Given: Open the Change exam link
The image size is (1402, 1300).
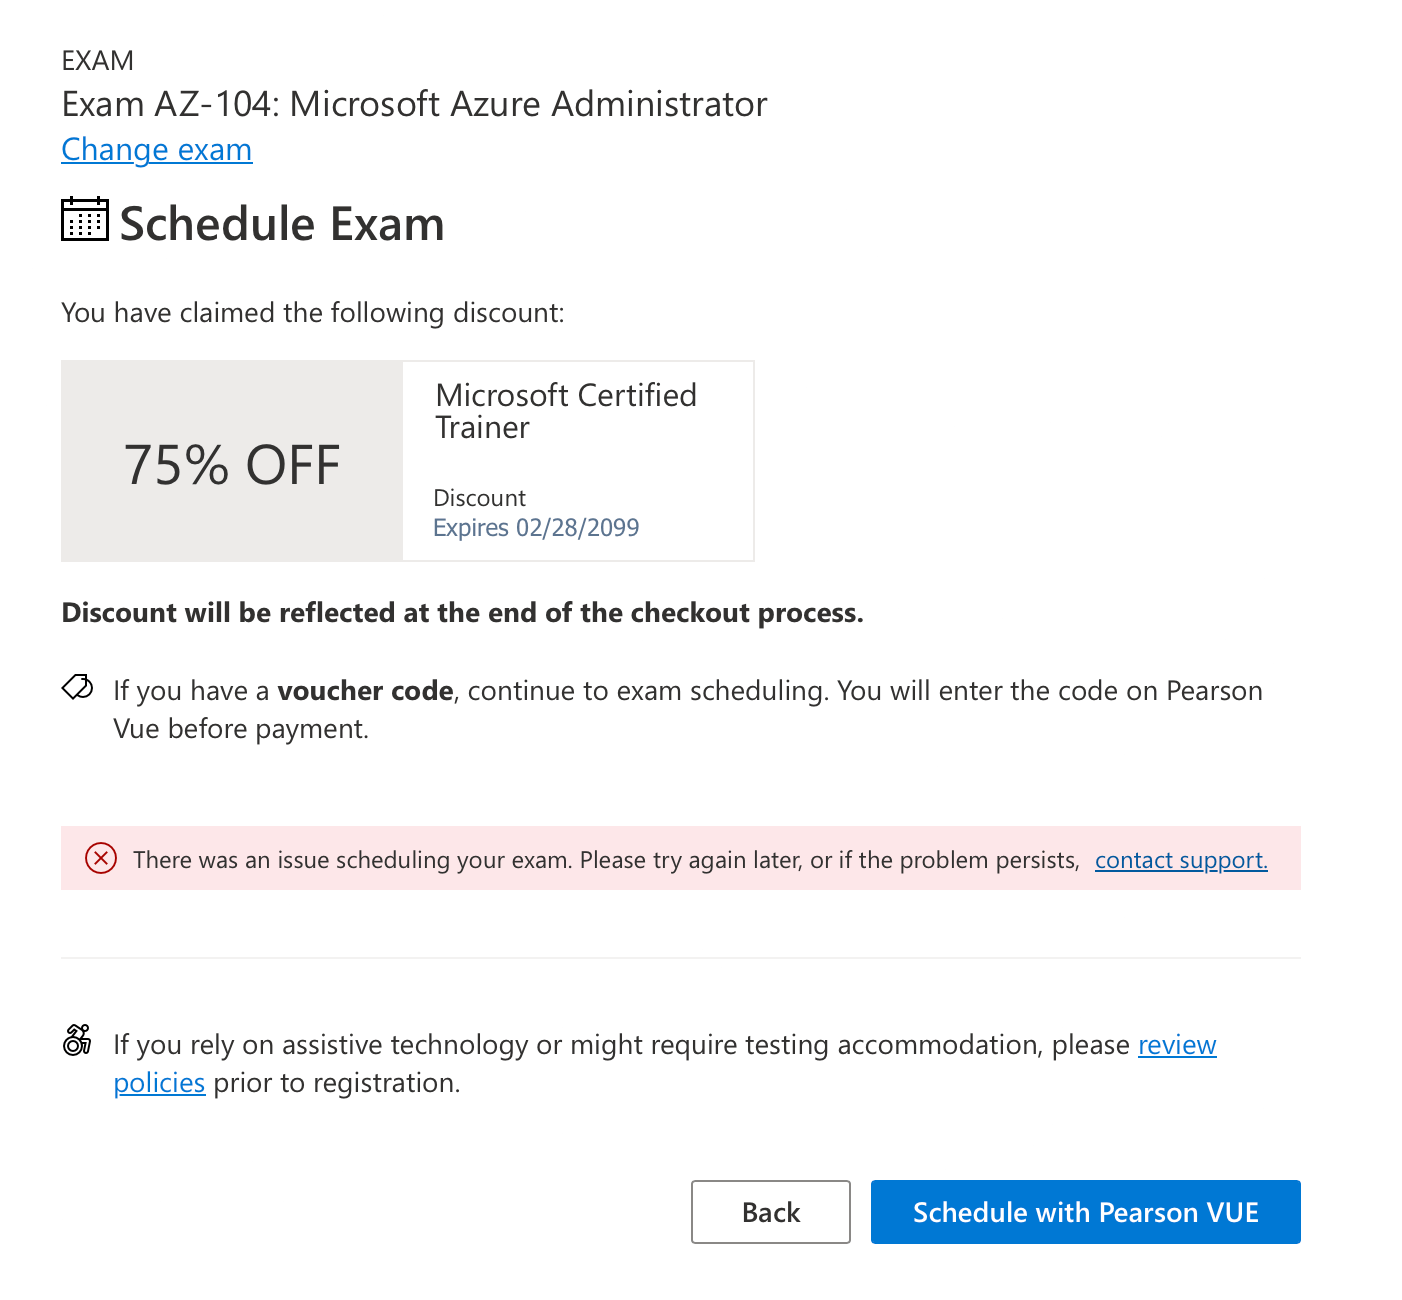Looking at the screenshot, I should pyautogui.click(x=157, y=149).
